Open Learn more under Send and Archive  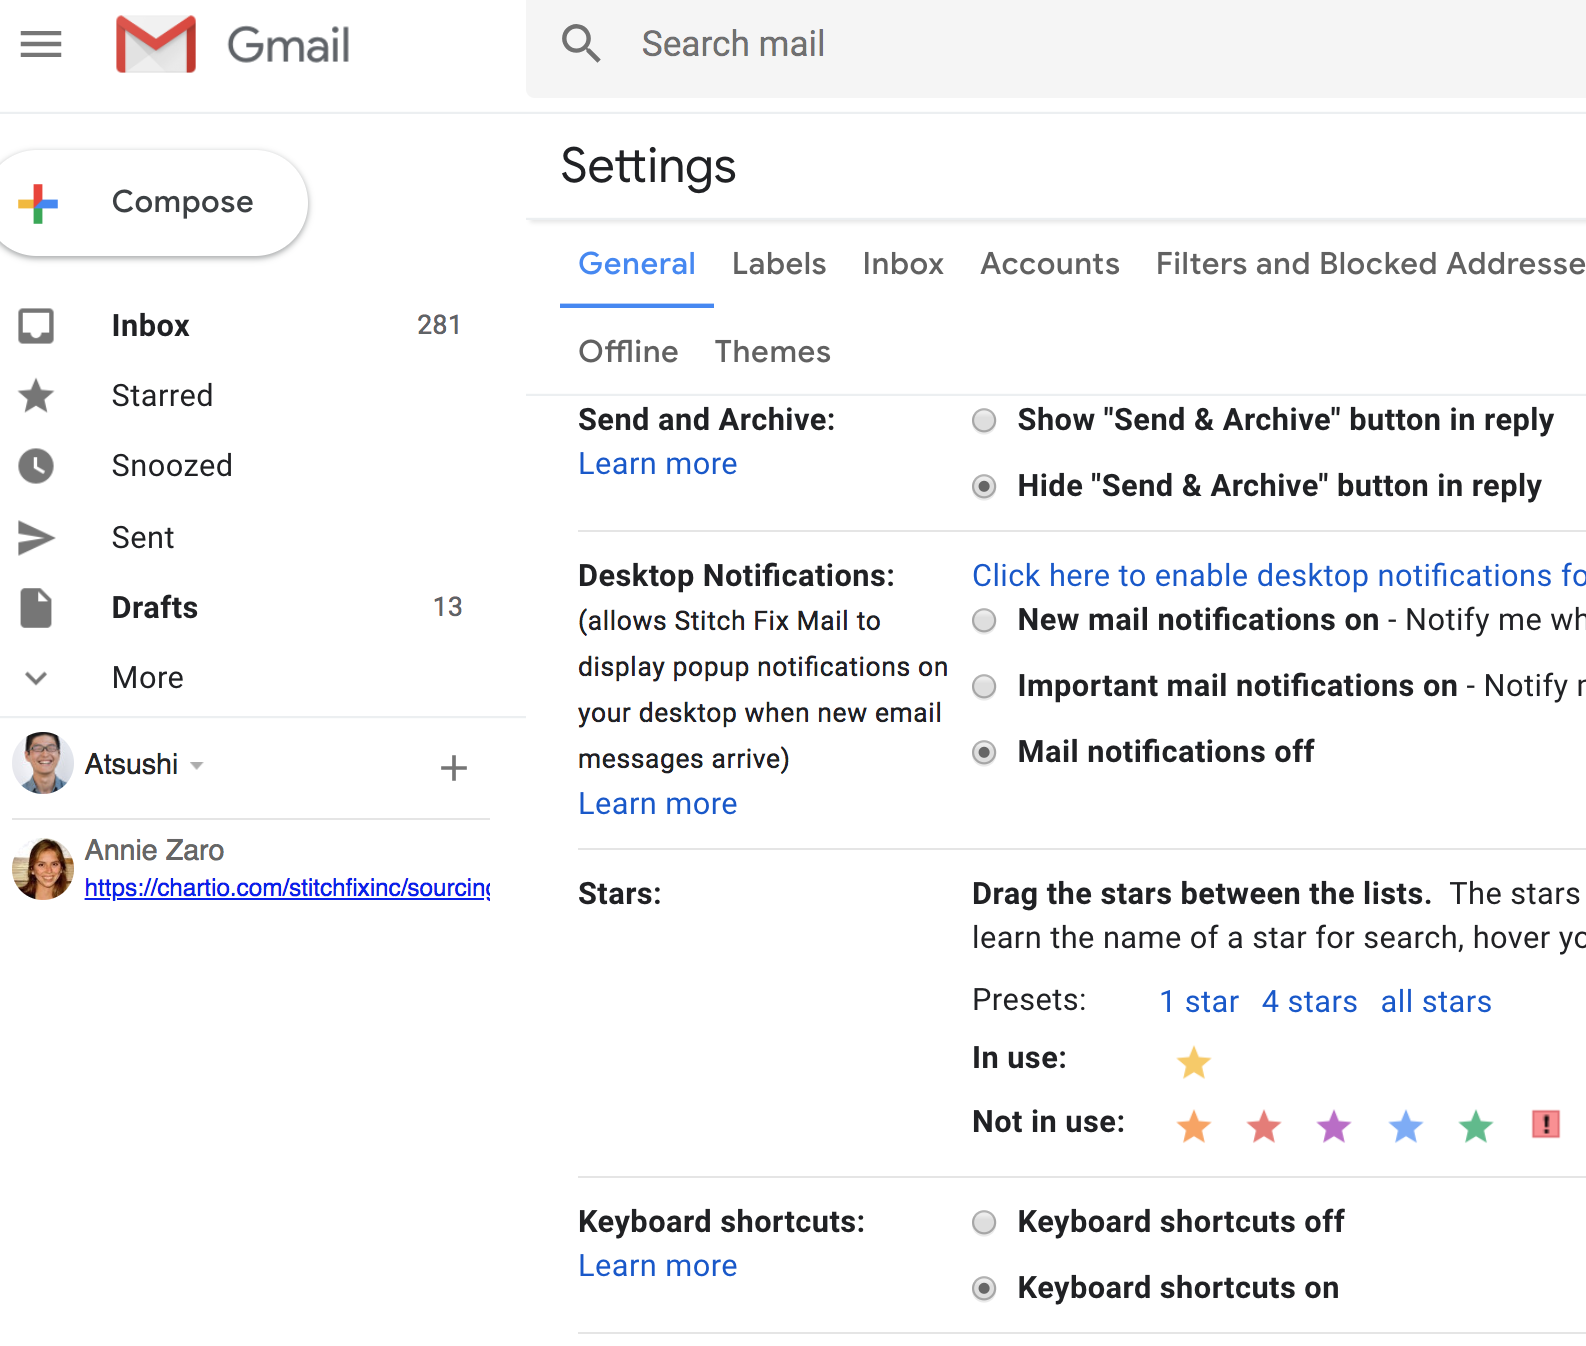[x=657, y=464]
